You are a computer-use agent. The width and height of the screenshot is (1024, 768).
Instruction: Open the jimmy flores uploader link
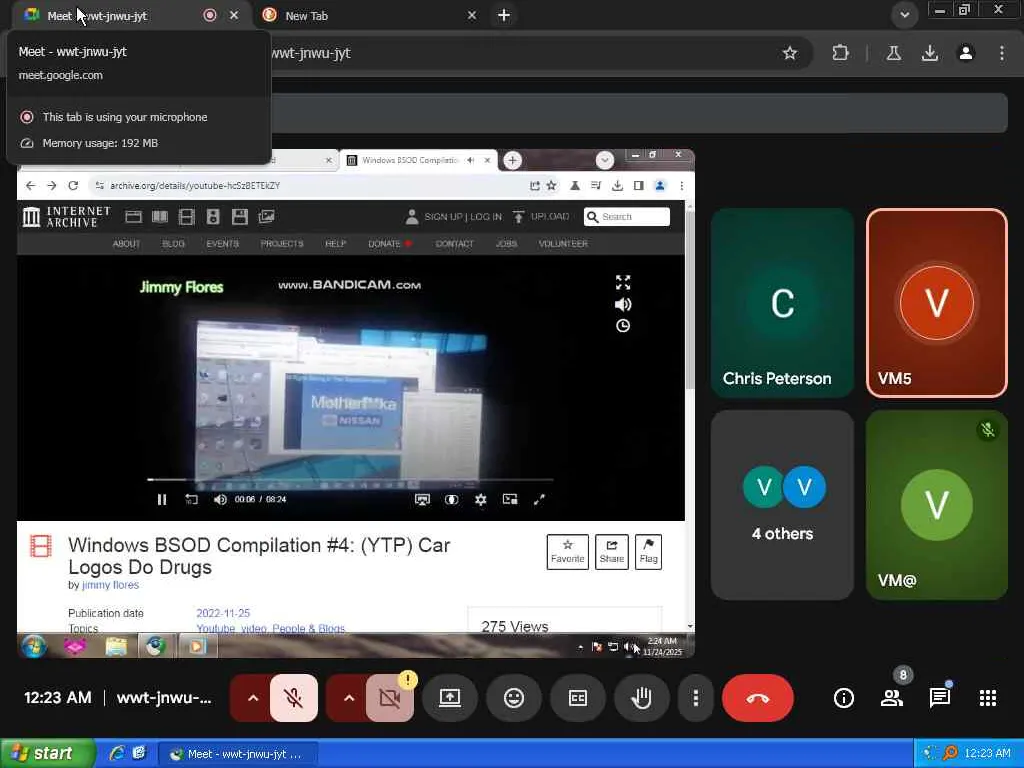tap(110, 585)
